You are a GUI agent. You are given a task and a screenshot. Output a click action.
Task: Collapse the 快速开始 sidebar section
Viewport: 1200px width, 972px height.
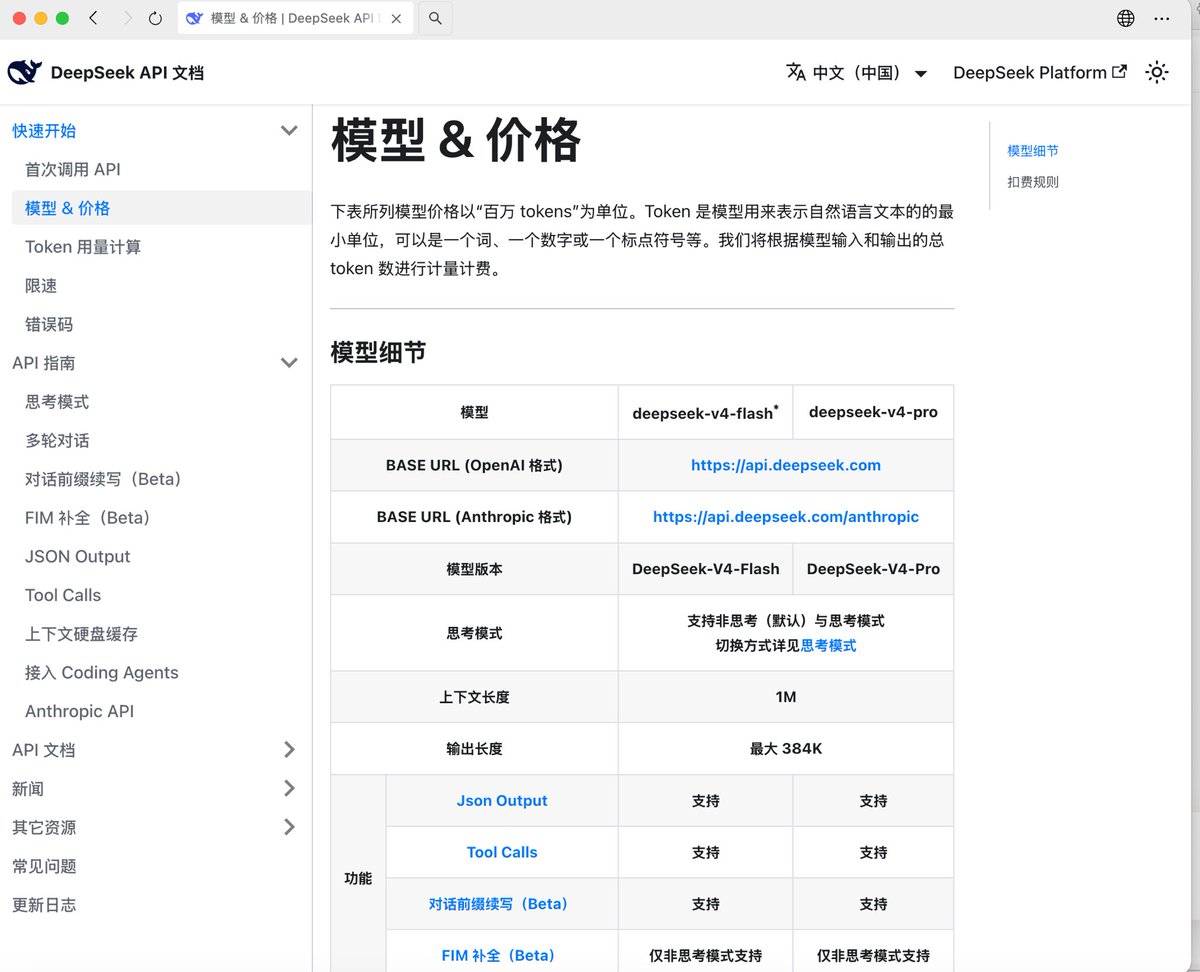pos(289,130)
